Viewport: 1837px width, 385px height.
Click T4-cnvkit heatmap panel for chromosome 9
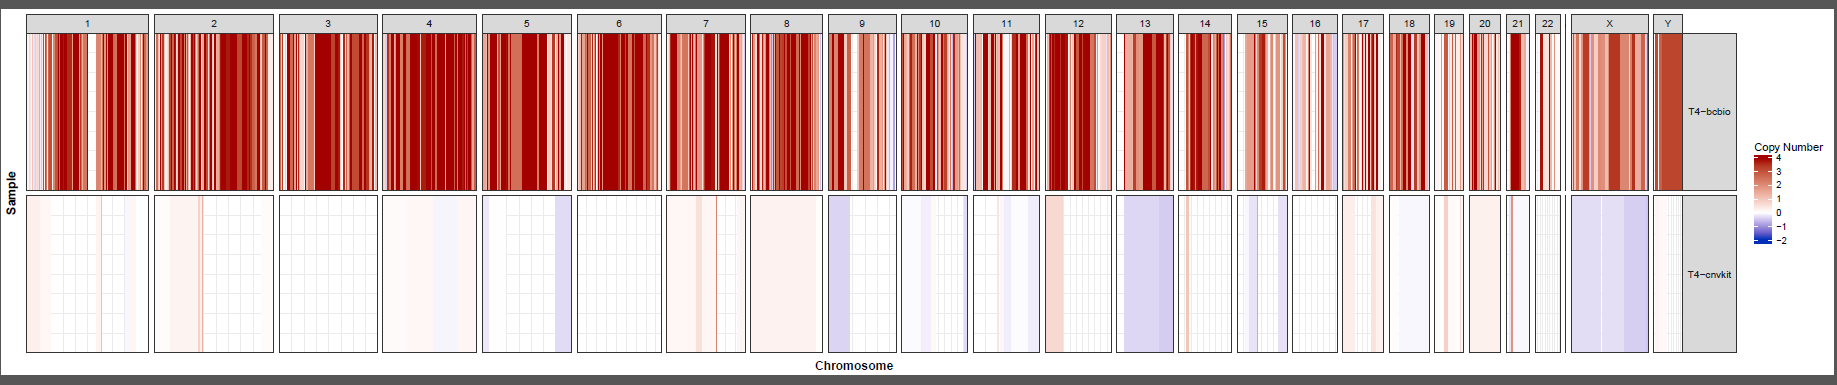(862, 274)
